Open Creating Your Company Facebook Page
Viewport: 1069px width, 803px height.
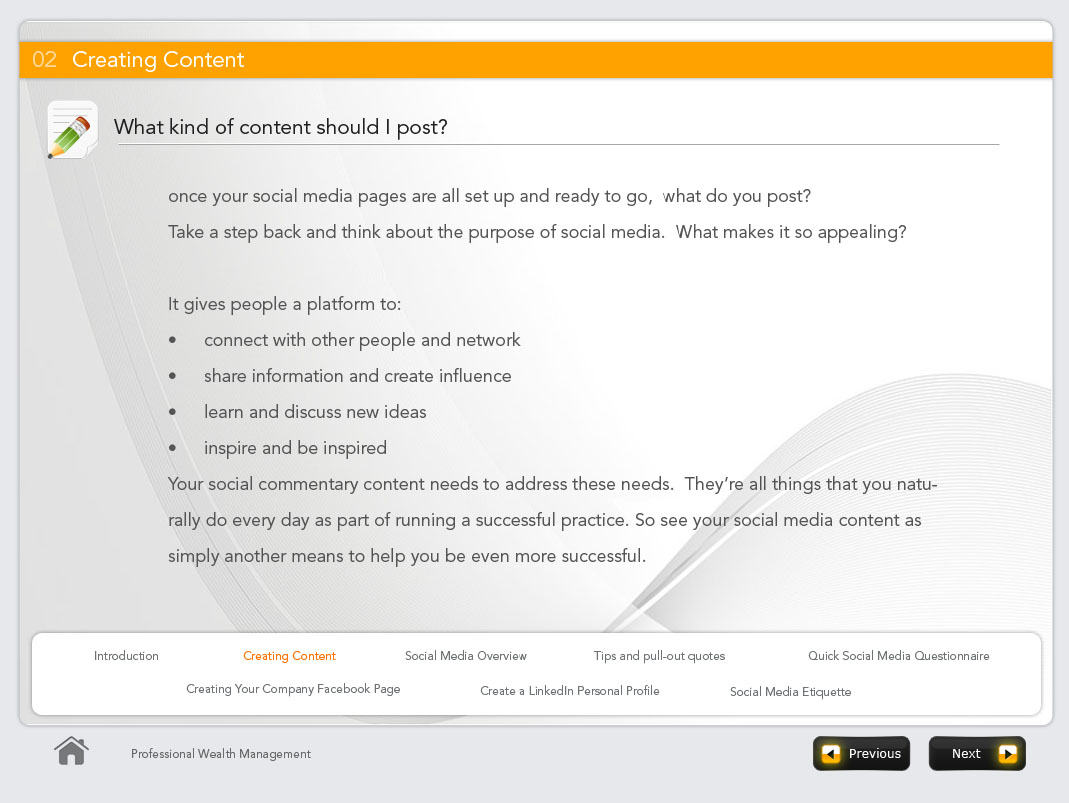click(x=293, y=689)
